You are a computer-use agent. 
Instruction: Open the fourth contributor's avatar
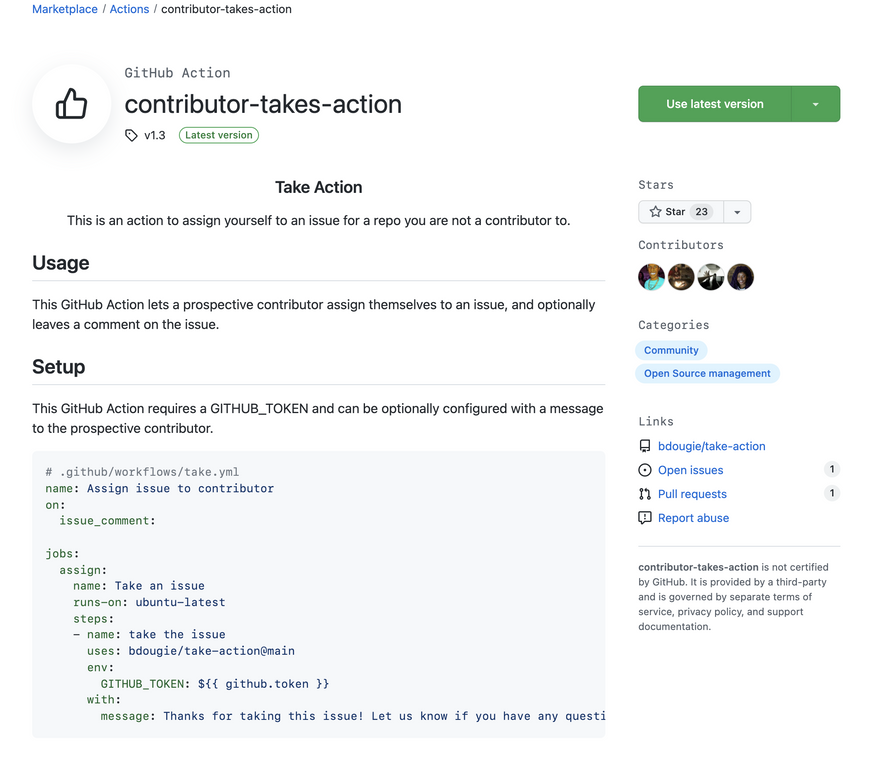pyautogui.click(x=740, y=277)
